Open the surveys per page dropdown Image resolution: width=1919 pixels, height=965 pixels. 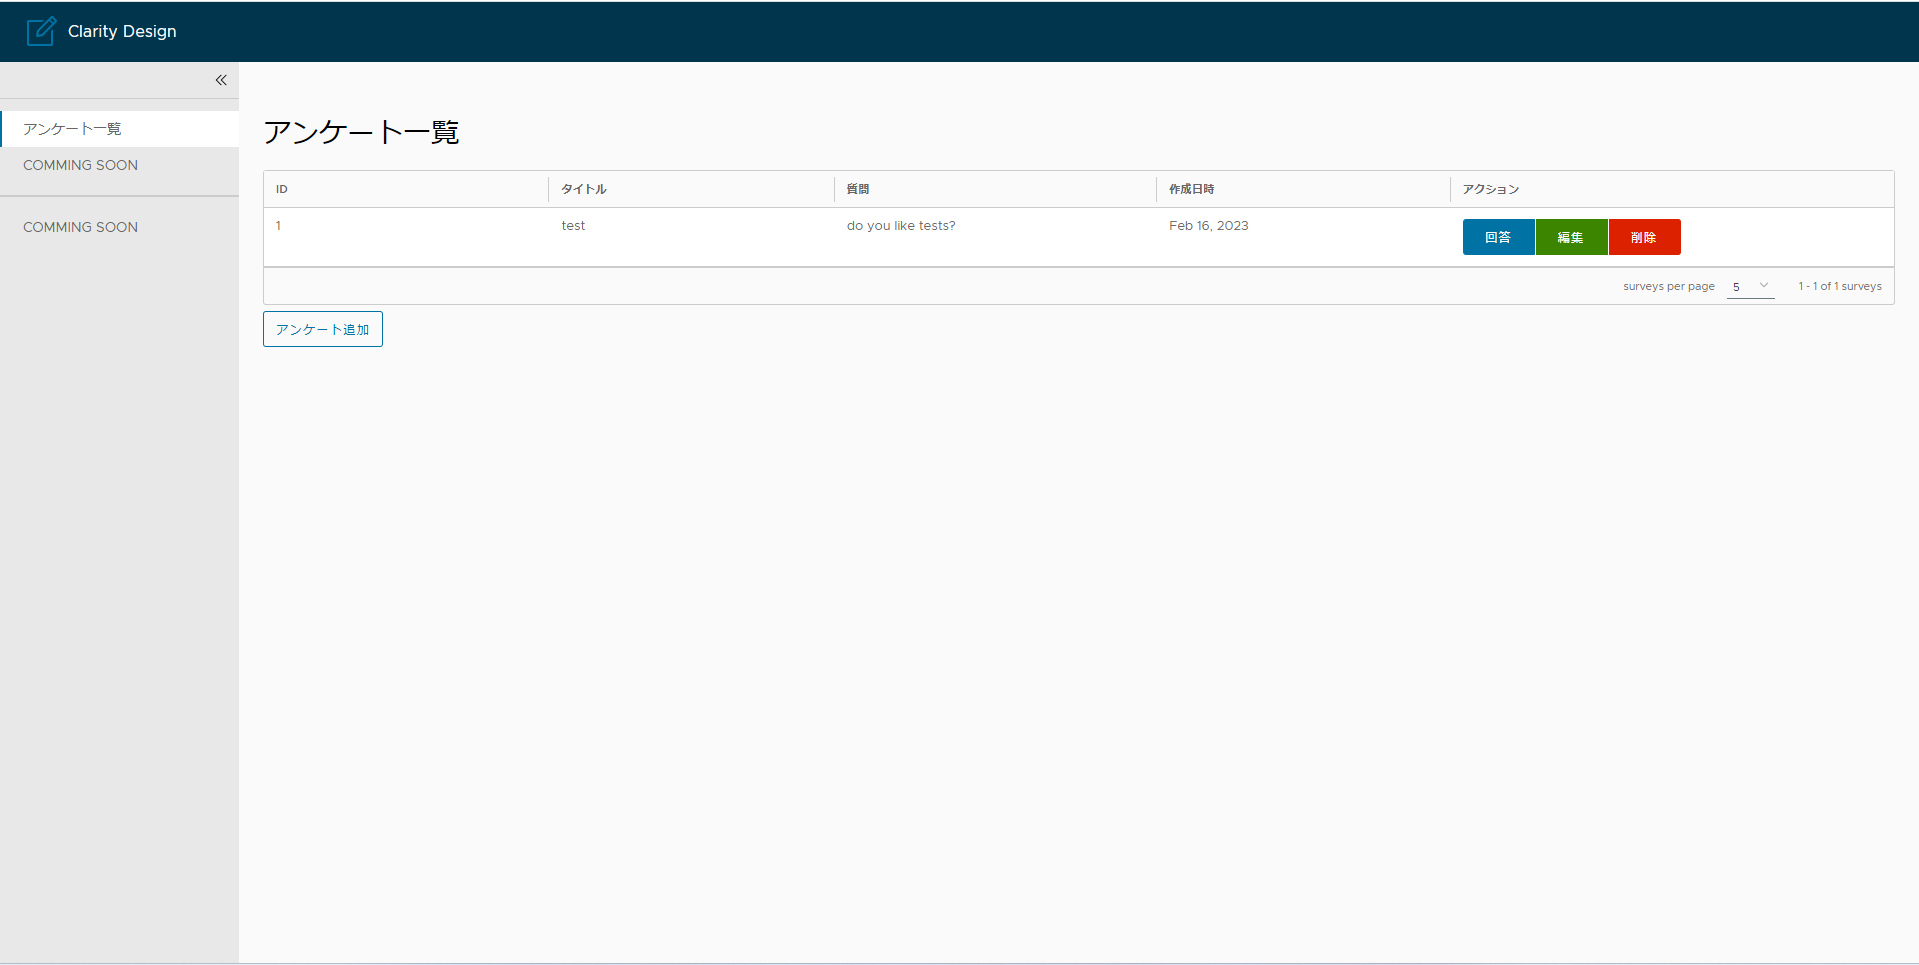(1750, 286)
